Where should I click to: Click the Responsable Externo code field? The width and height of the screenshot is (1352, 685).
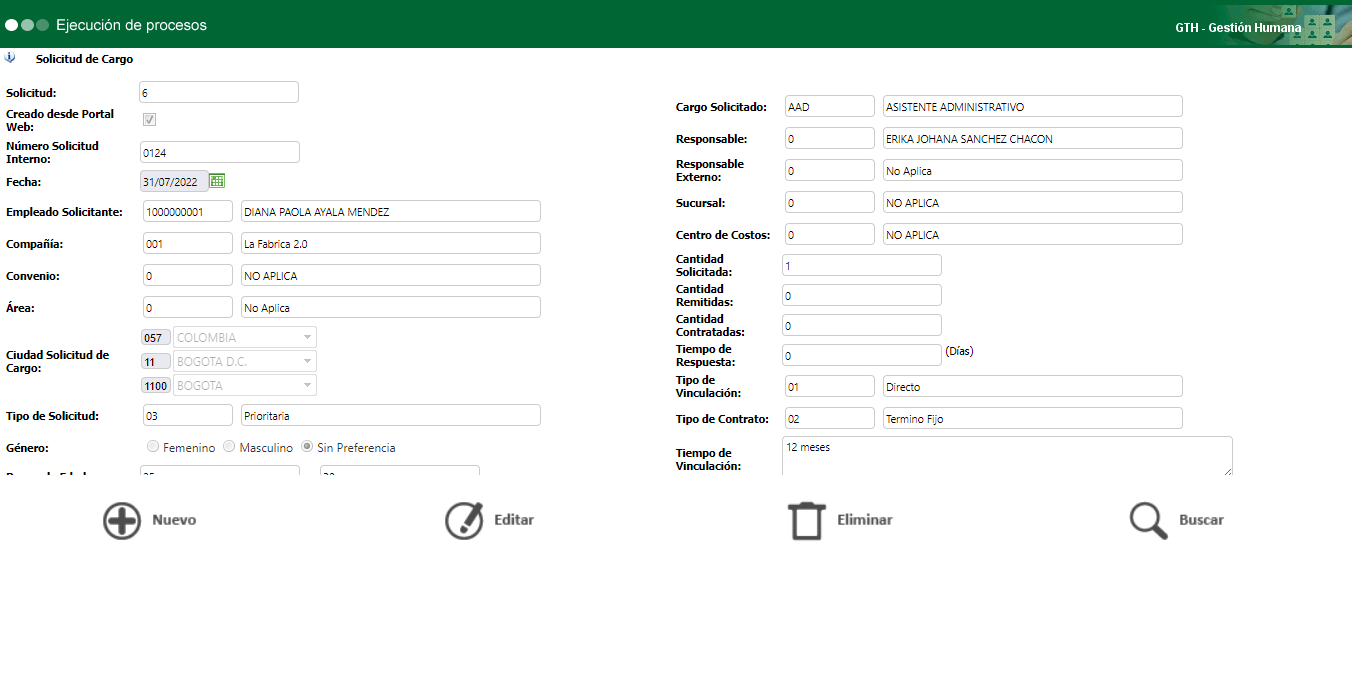coord(830,170)
